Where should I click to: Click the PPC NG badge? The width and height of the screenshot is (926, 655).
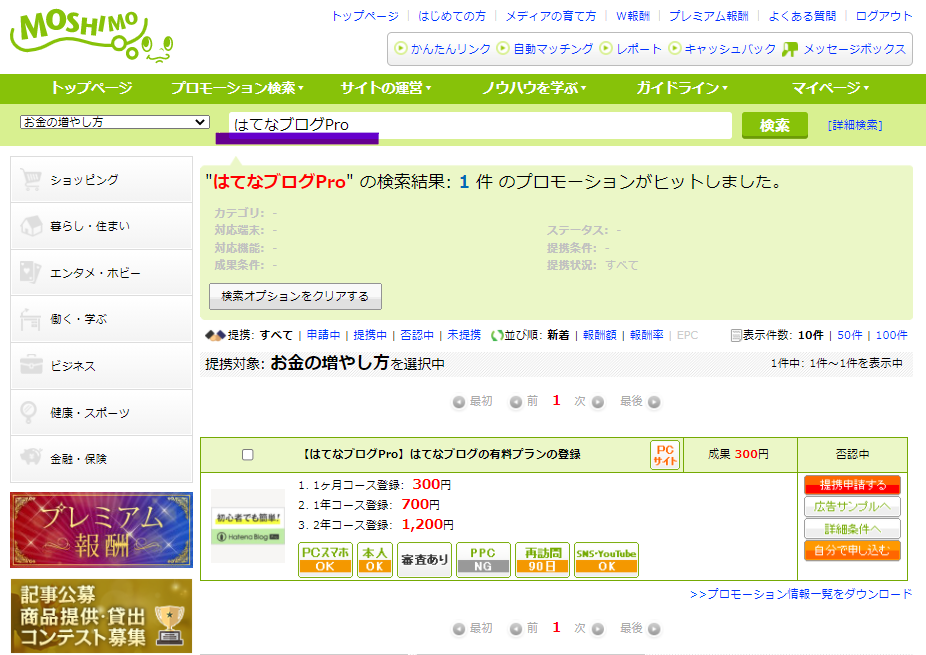tap(483, 559)
